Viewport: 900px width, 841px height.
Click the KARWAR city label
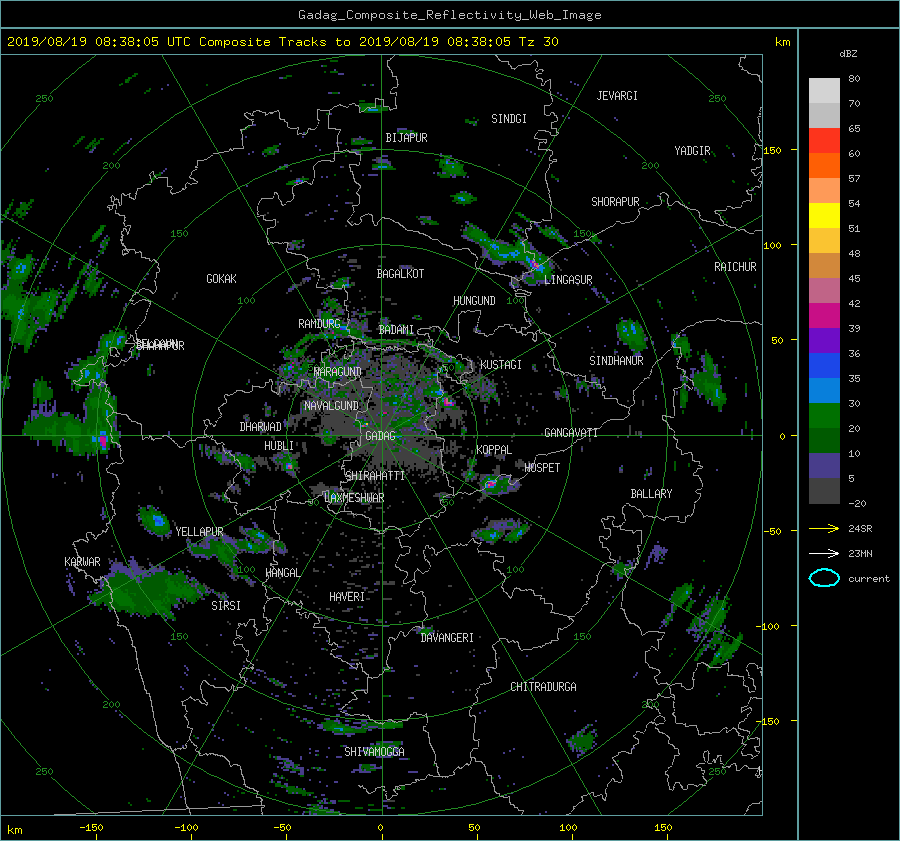coord(82,562)
